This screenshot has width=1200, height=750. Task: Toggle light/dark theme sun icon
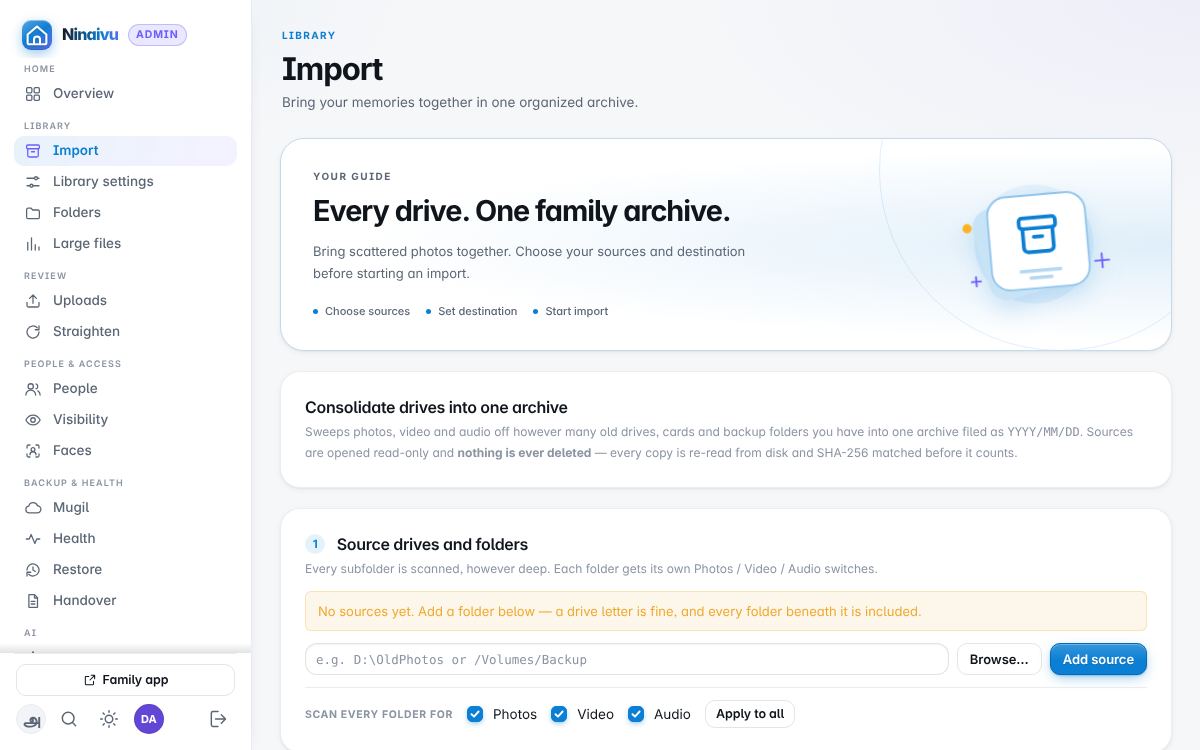click(109, 719)
